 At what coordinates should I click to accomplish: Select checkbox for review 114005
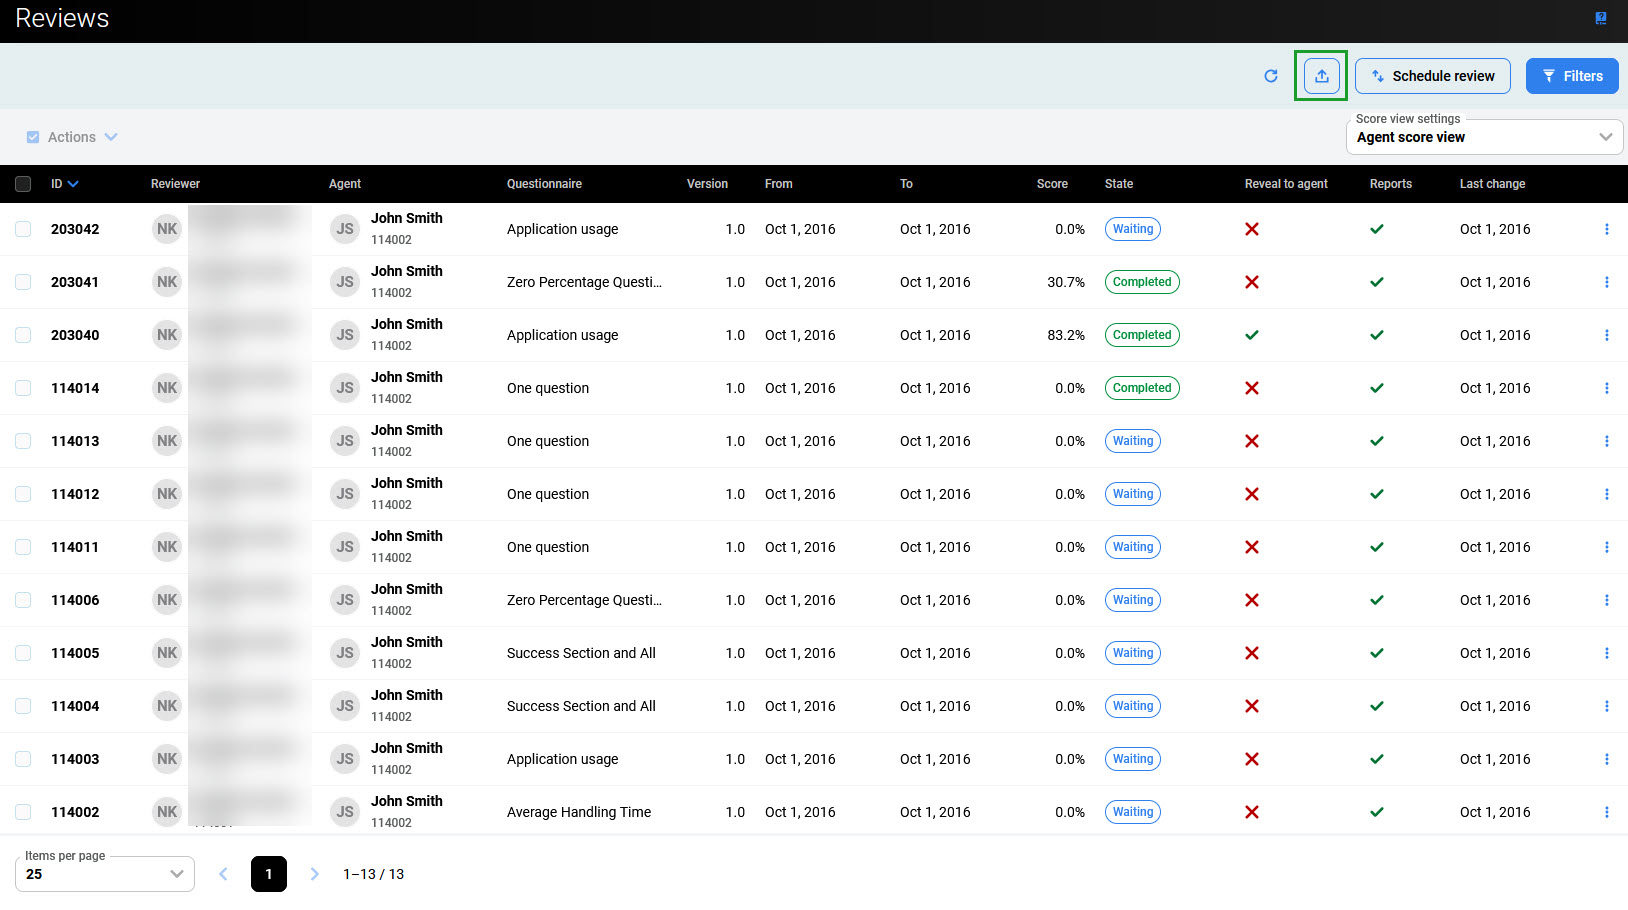[x=23, y=653]
